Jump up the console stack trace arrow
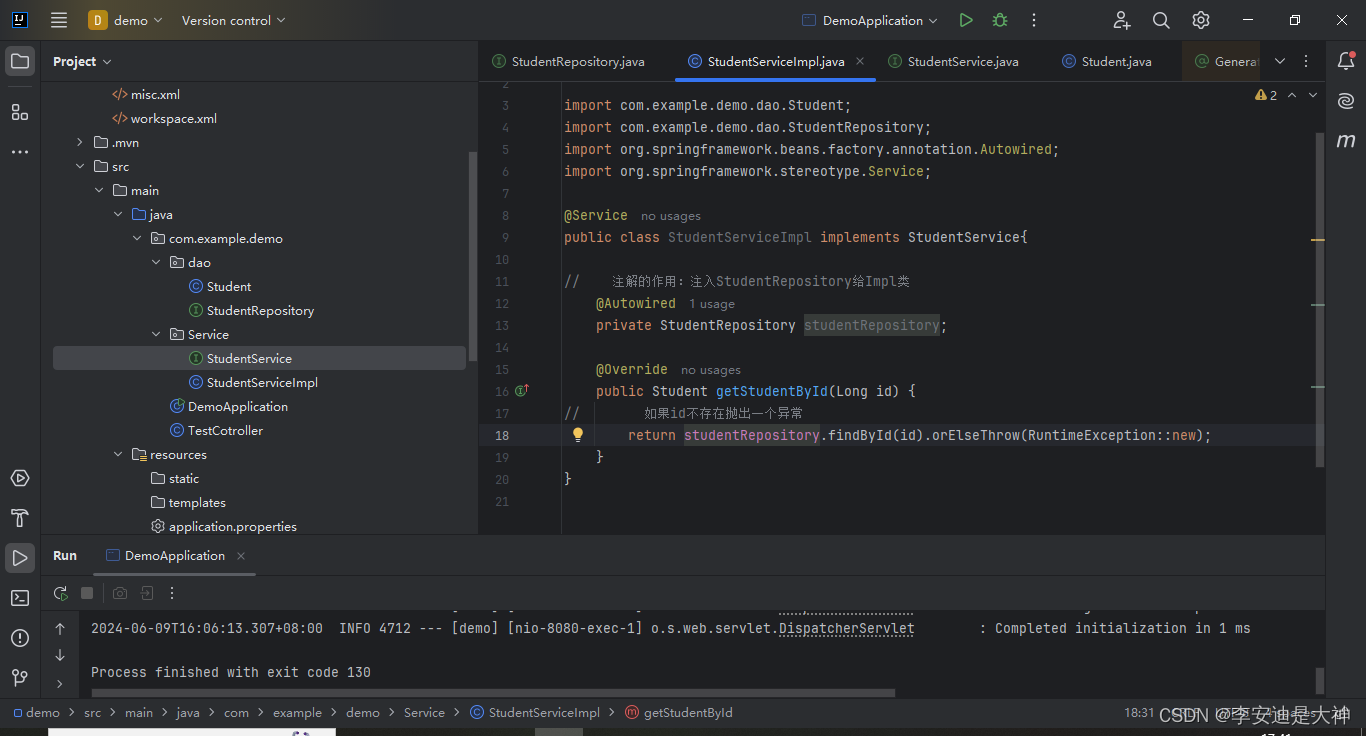 click(x=60, y=629)
